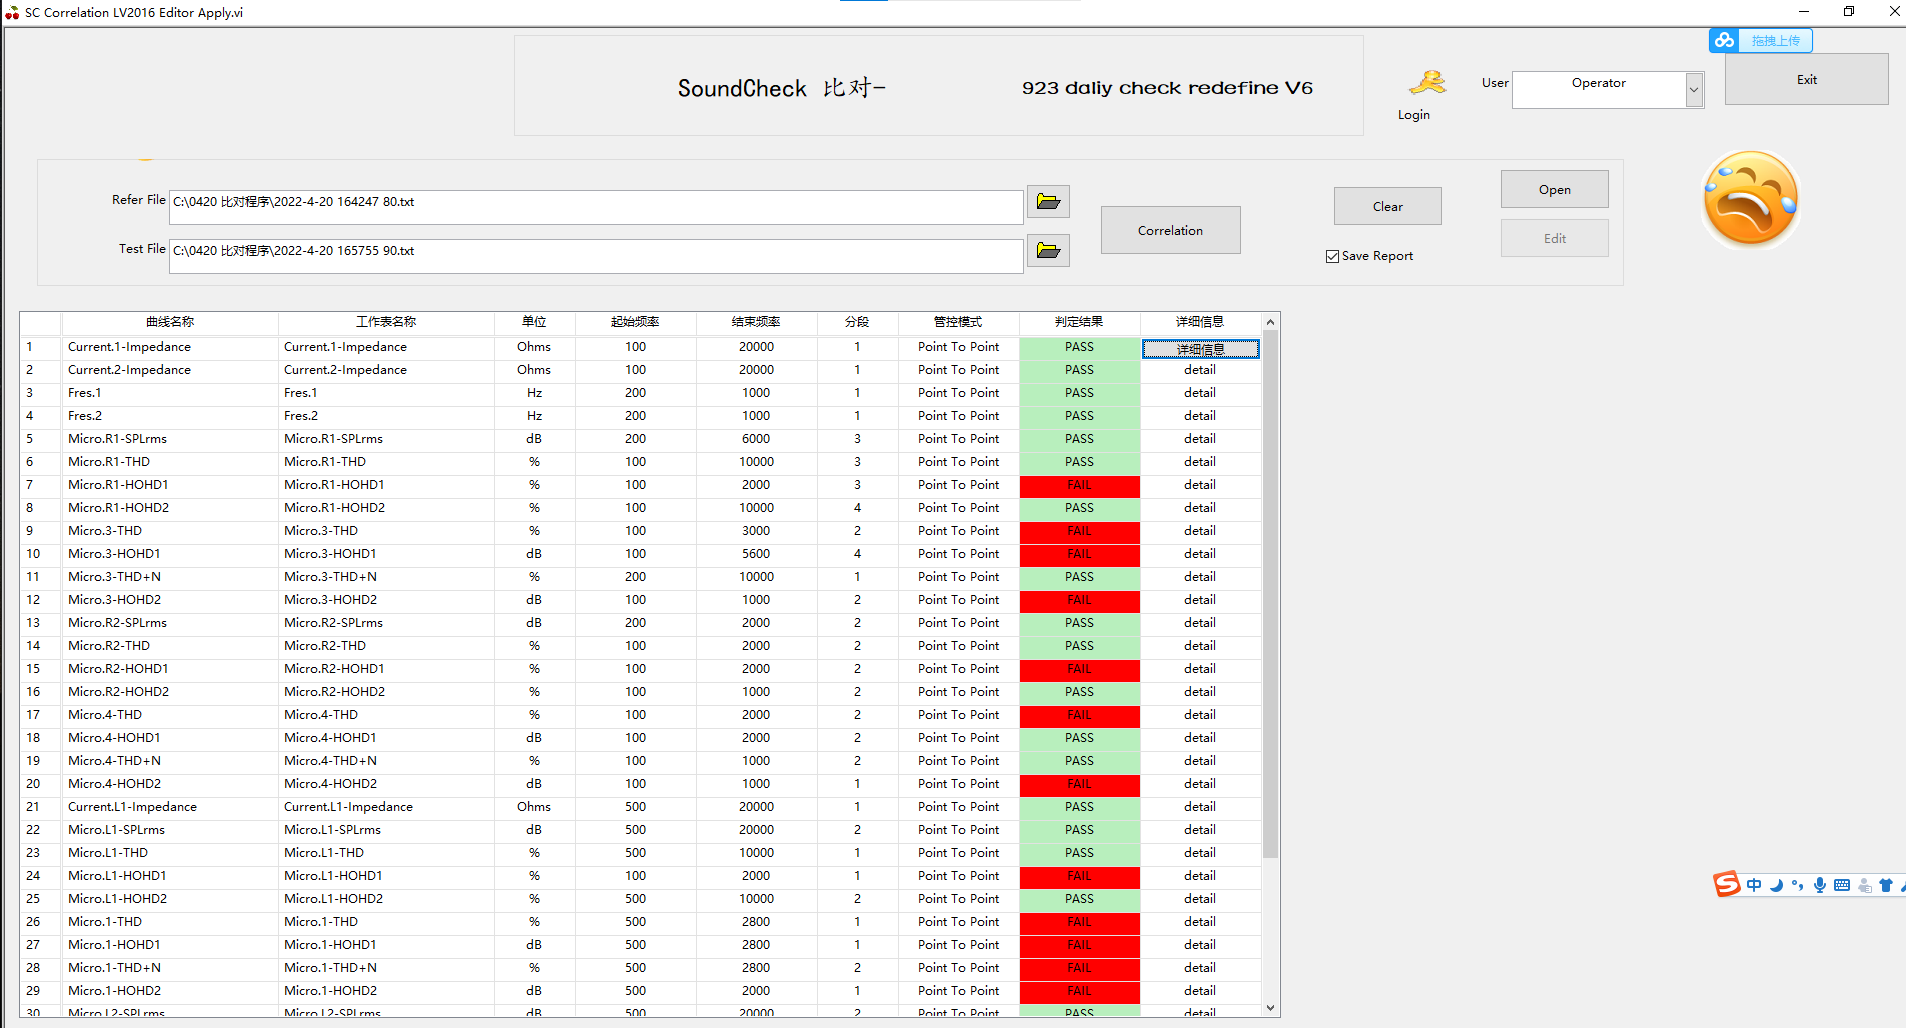Click the Edit button

(x=1554, y=238)
